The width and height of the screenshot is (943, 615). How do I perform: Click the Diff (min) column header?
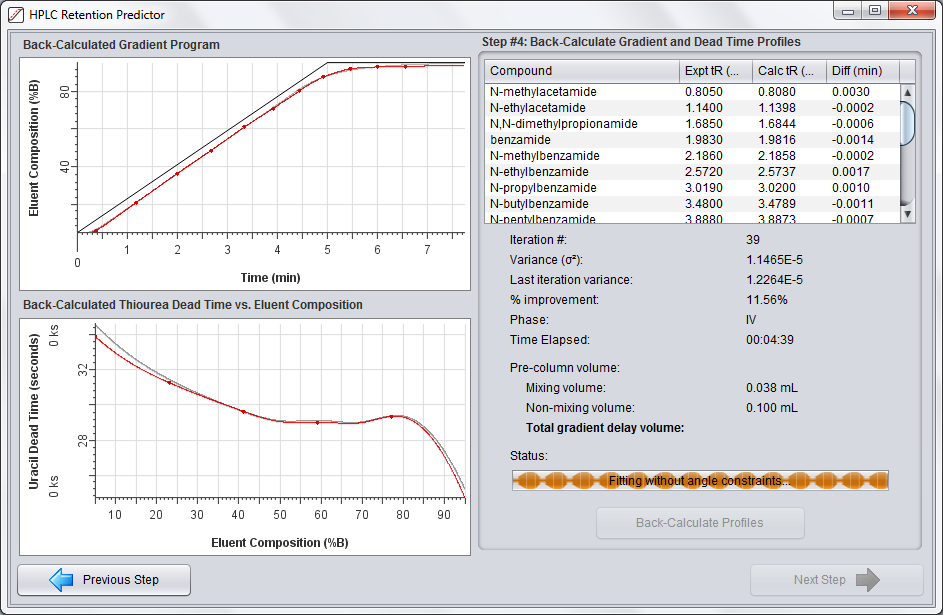(x=862, y=71)
